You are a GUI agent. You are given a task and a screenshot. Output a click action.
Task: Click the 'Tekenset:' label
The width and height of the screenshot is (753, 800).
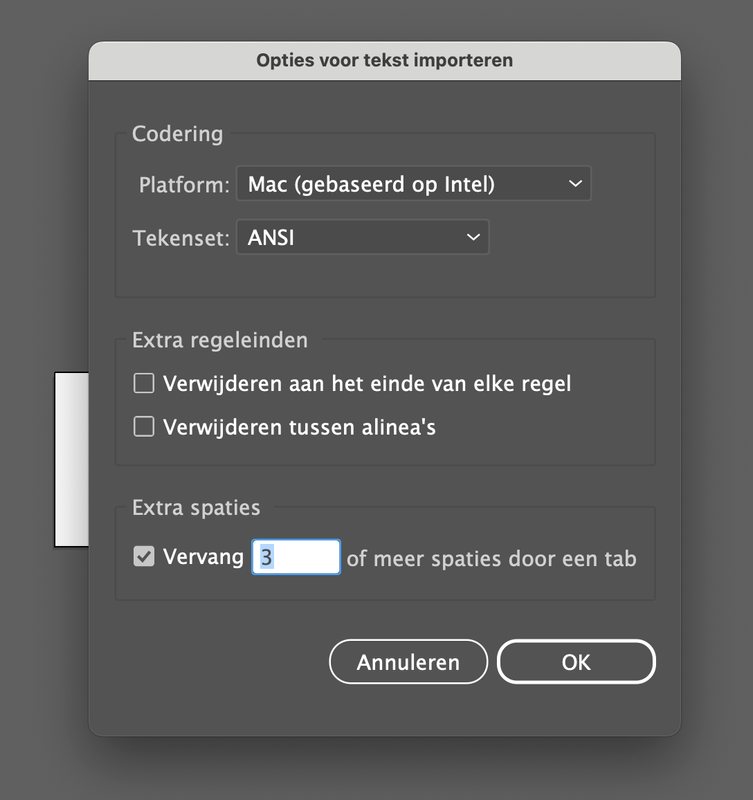point(181,239)
